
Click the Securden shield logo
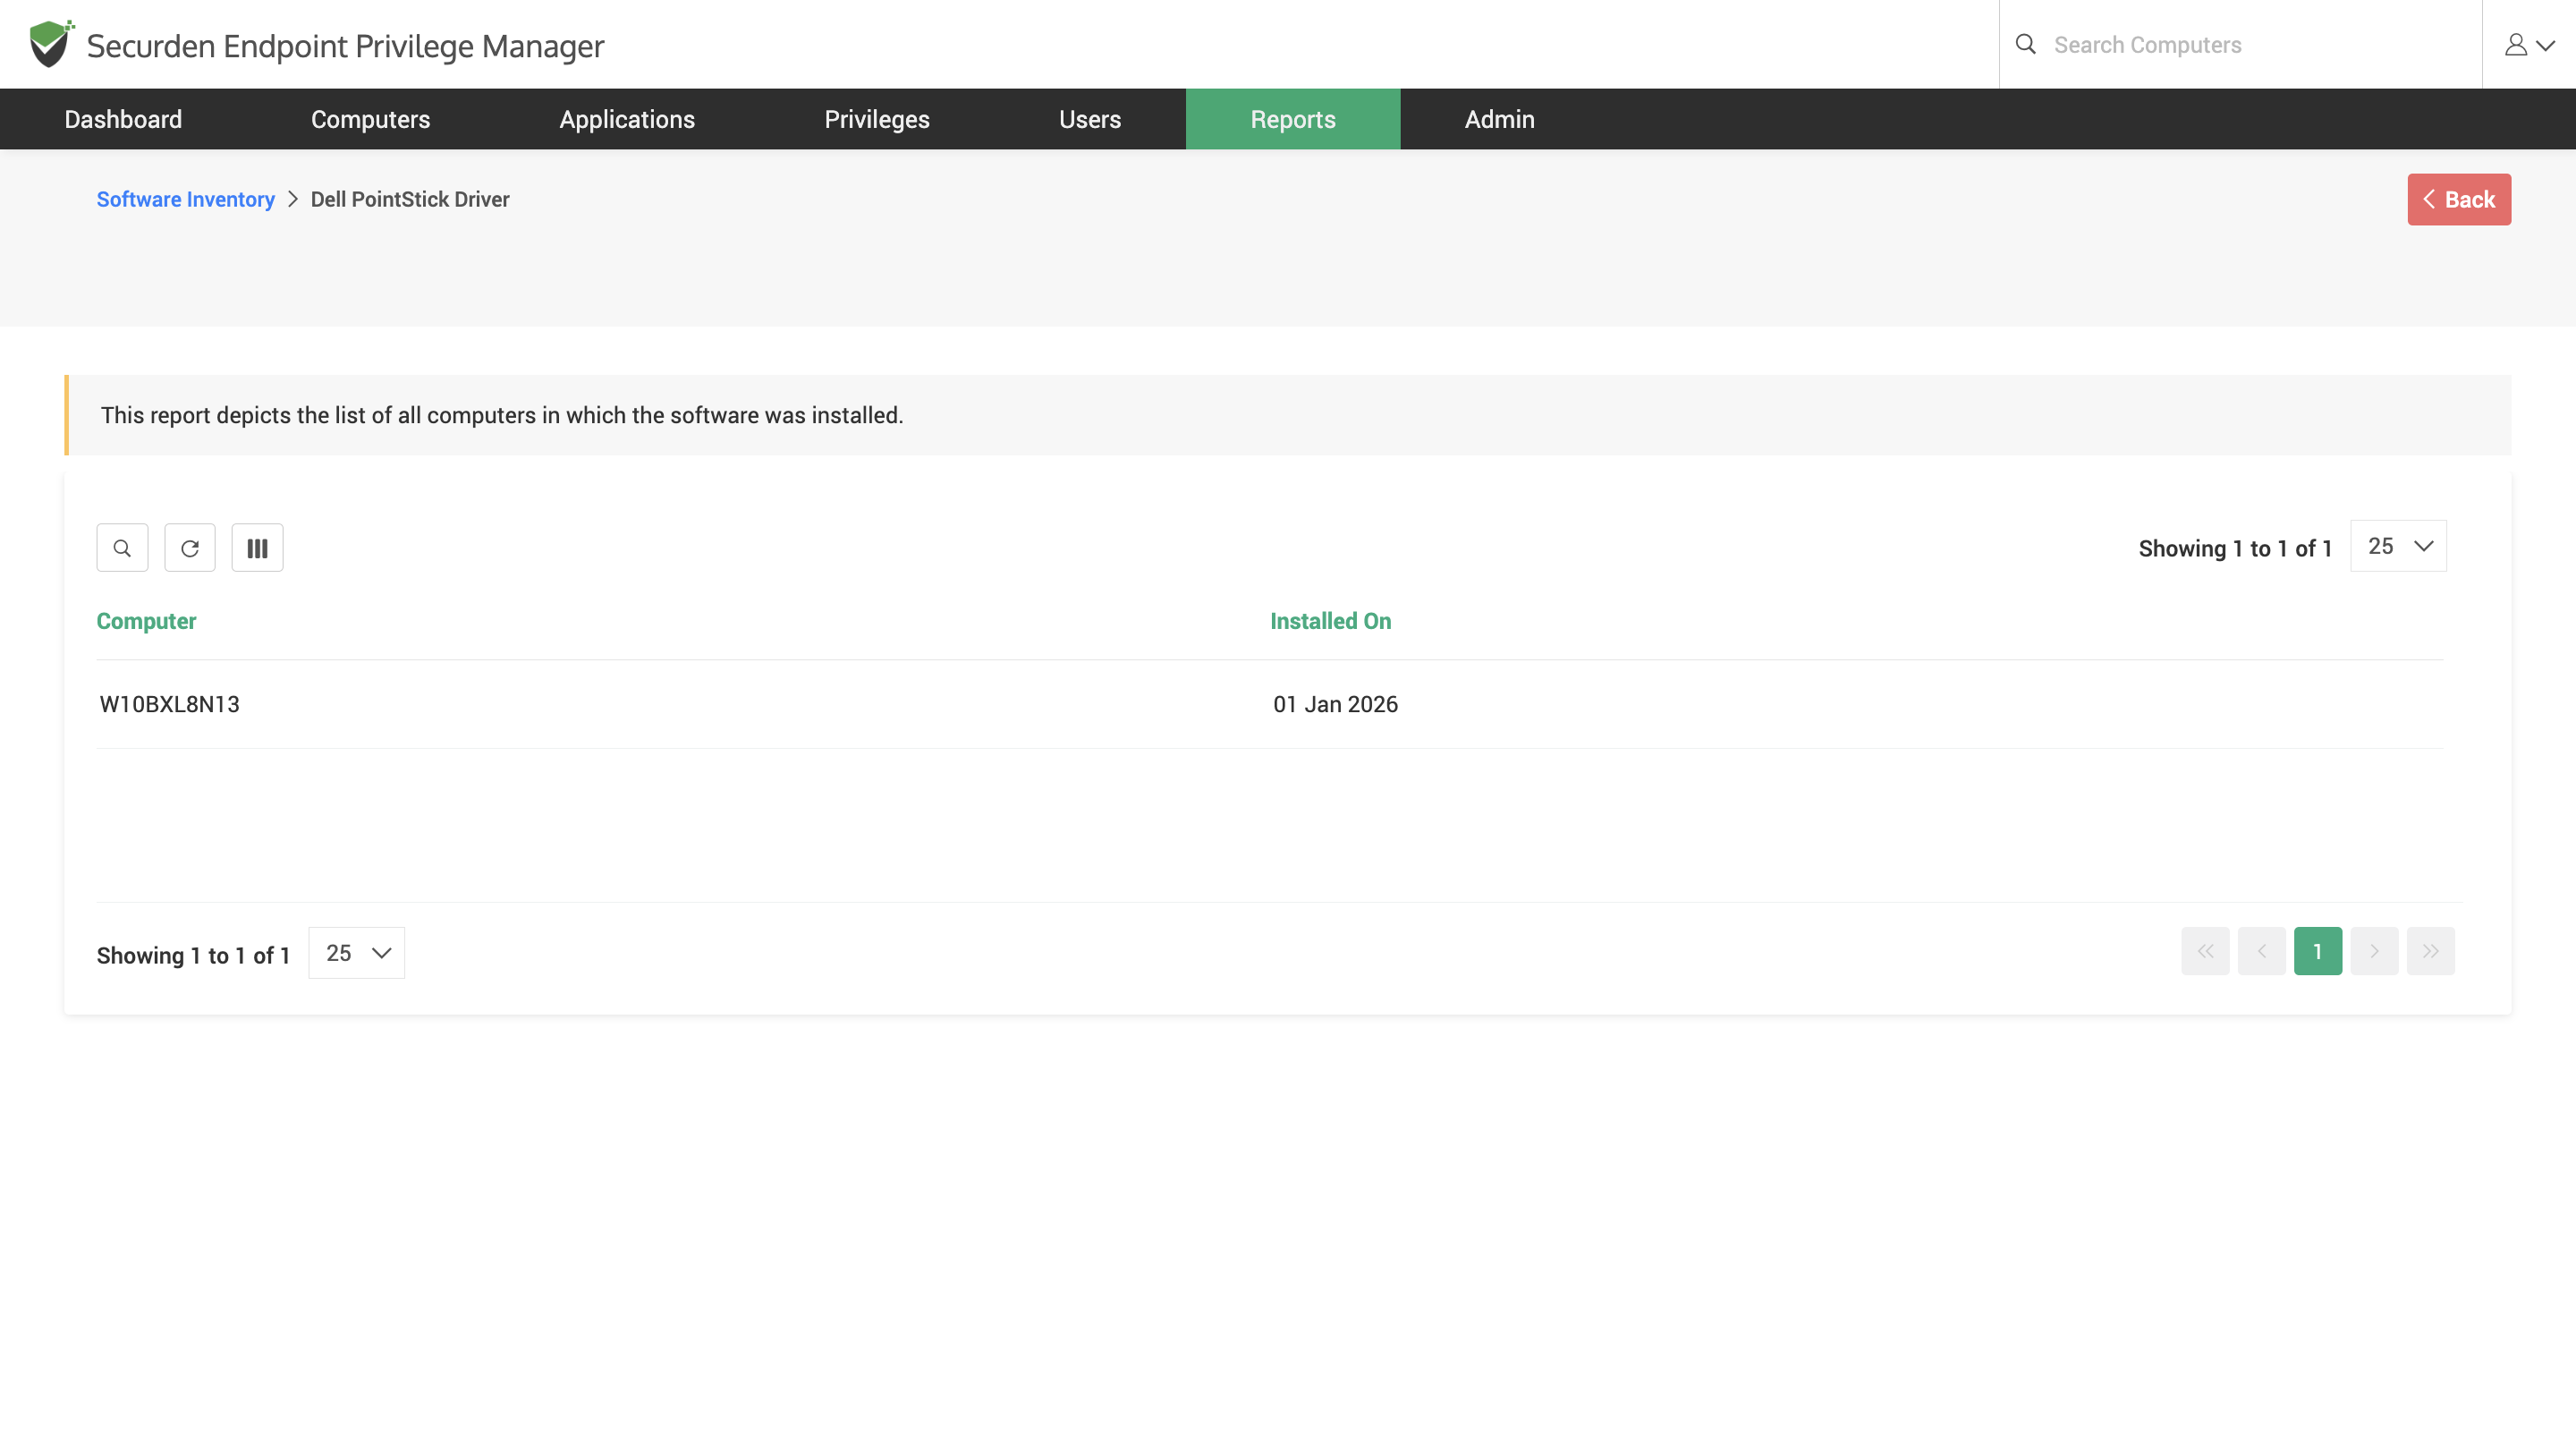pos(51,44)
